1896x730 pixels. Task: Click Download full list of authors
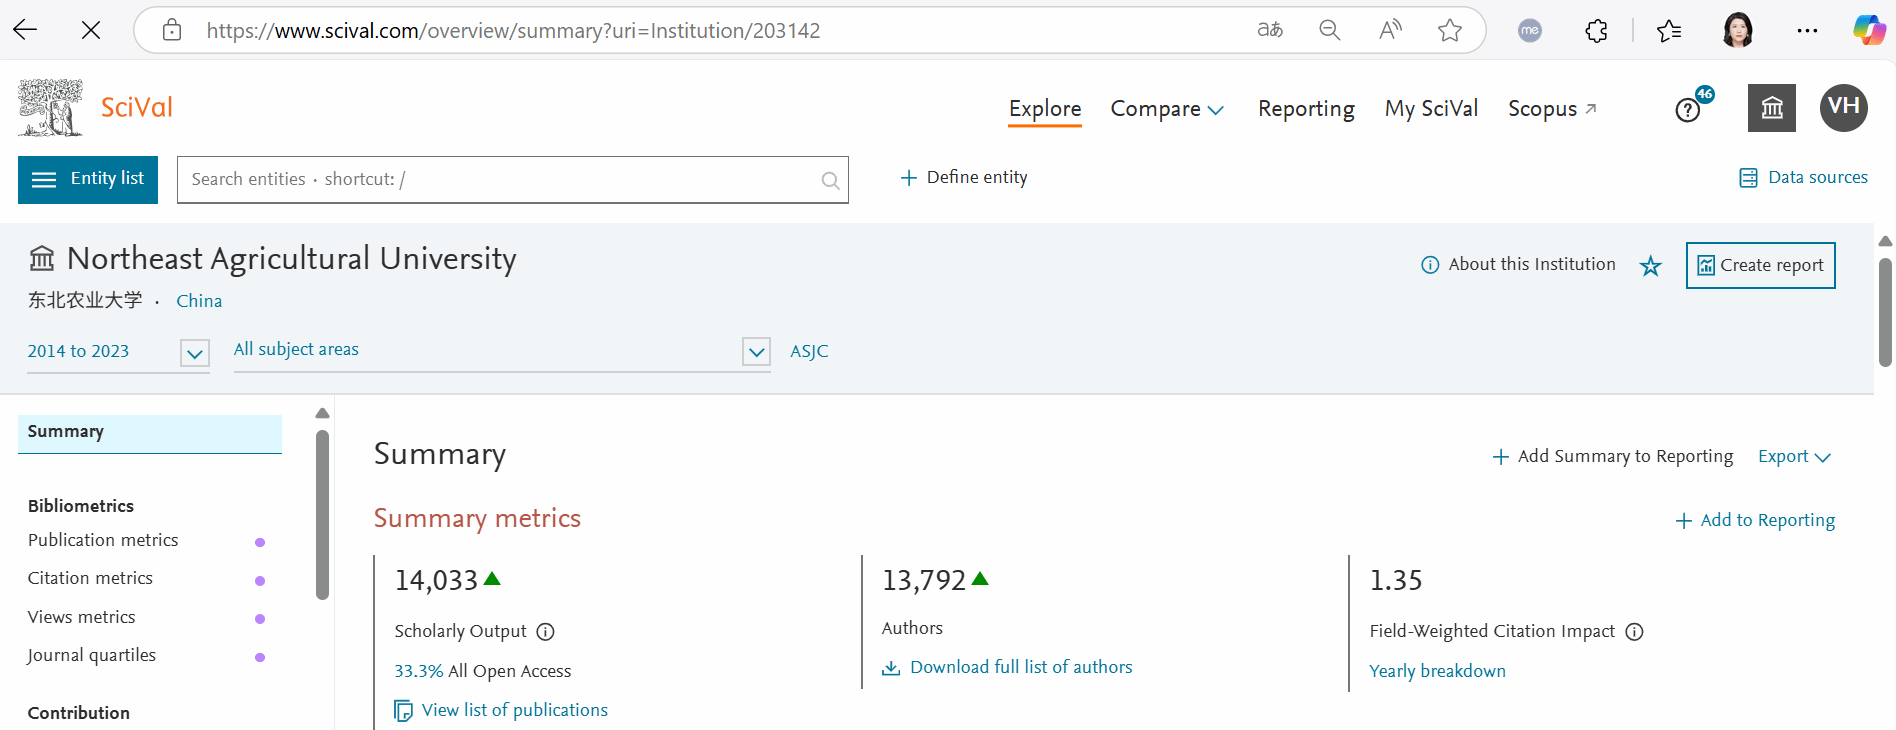point(1020,667)
